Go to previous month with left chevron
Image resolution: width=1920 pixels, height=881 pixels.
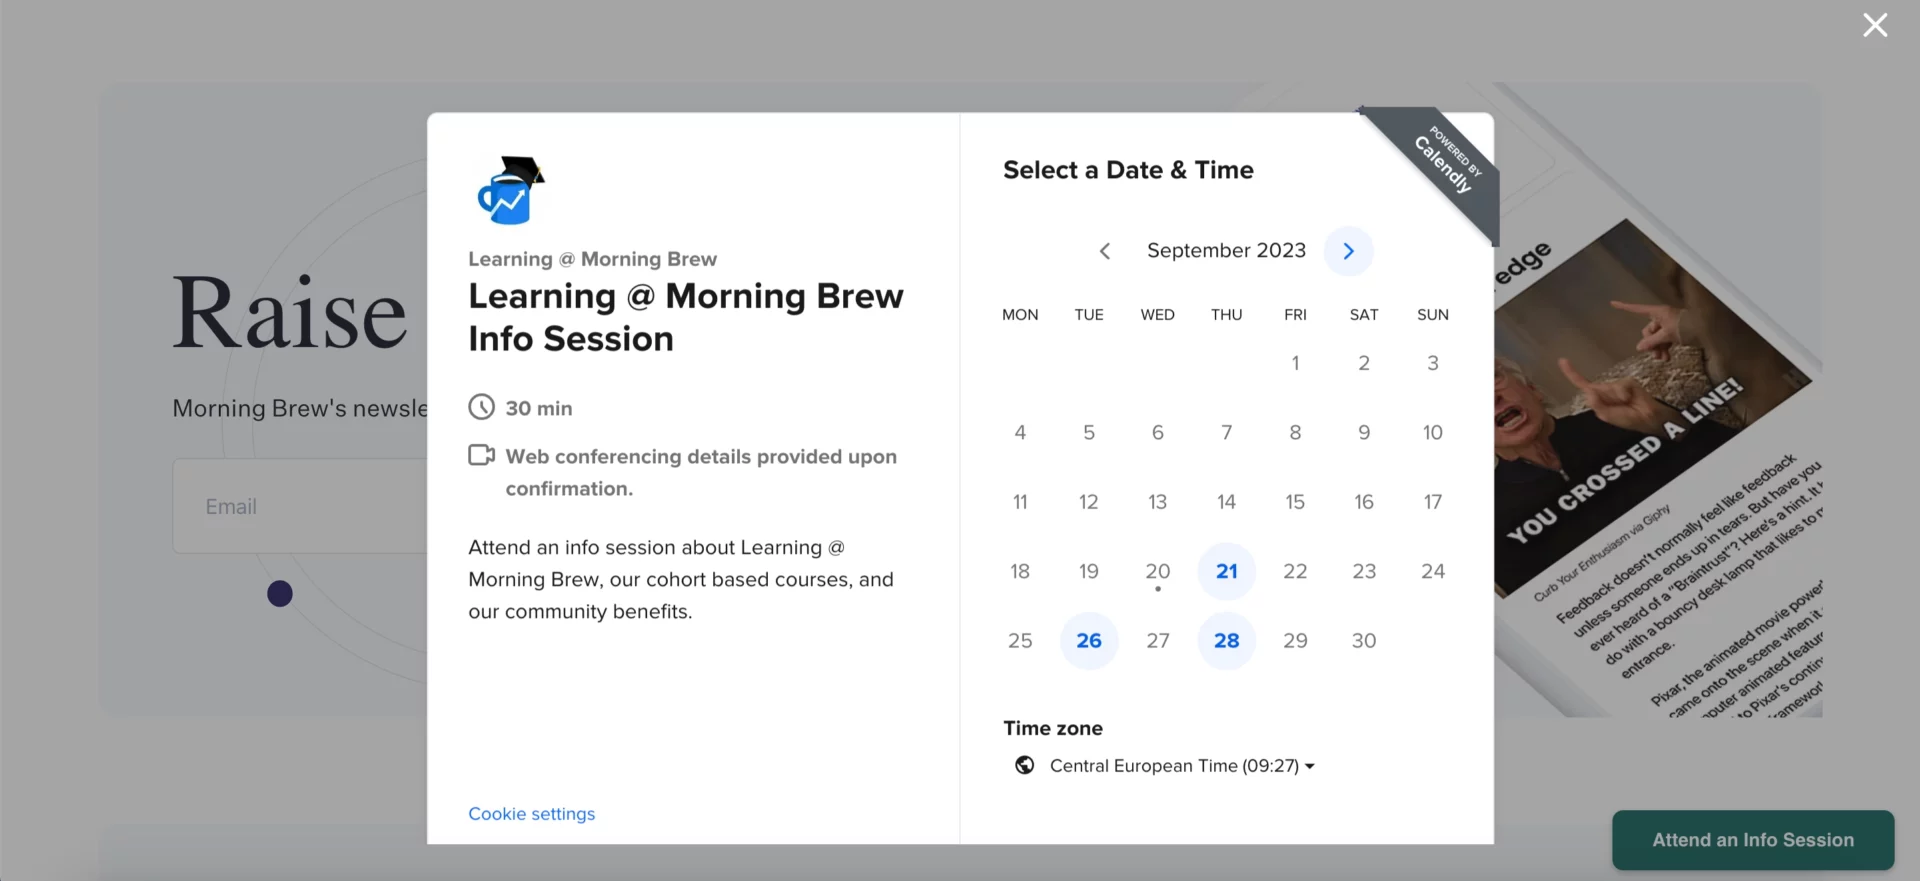(1105, 251)
